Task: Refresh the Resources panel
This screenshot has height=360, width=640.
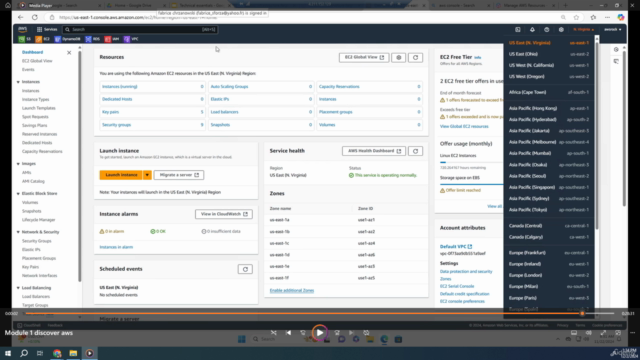Action: coord(416,58)
